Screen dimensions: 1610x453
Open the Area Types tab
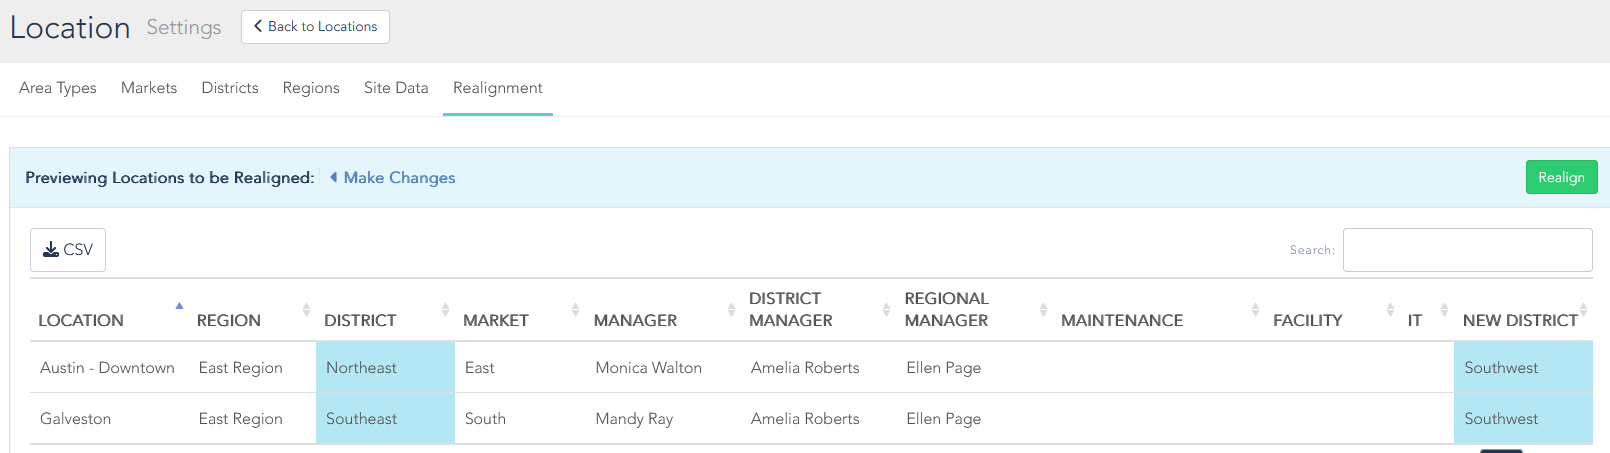[58, 88]
